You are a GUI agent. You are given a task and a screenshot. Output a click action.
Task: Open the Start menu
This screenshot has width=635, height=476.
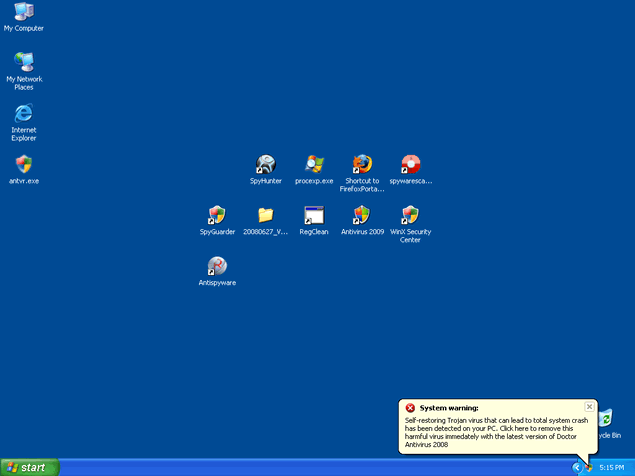[30, 467]
